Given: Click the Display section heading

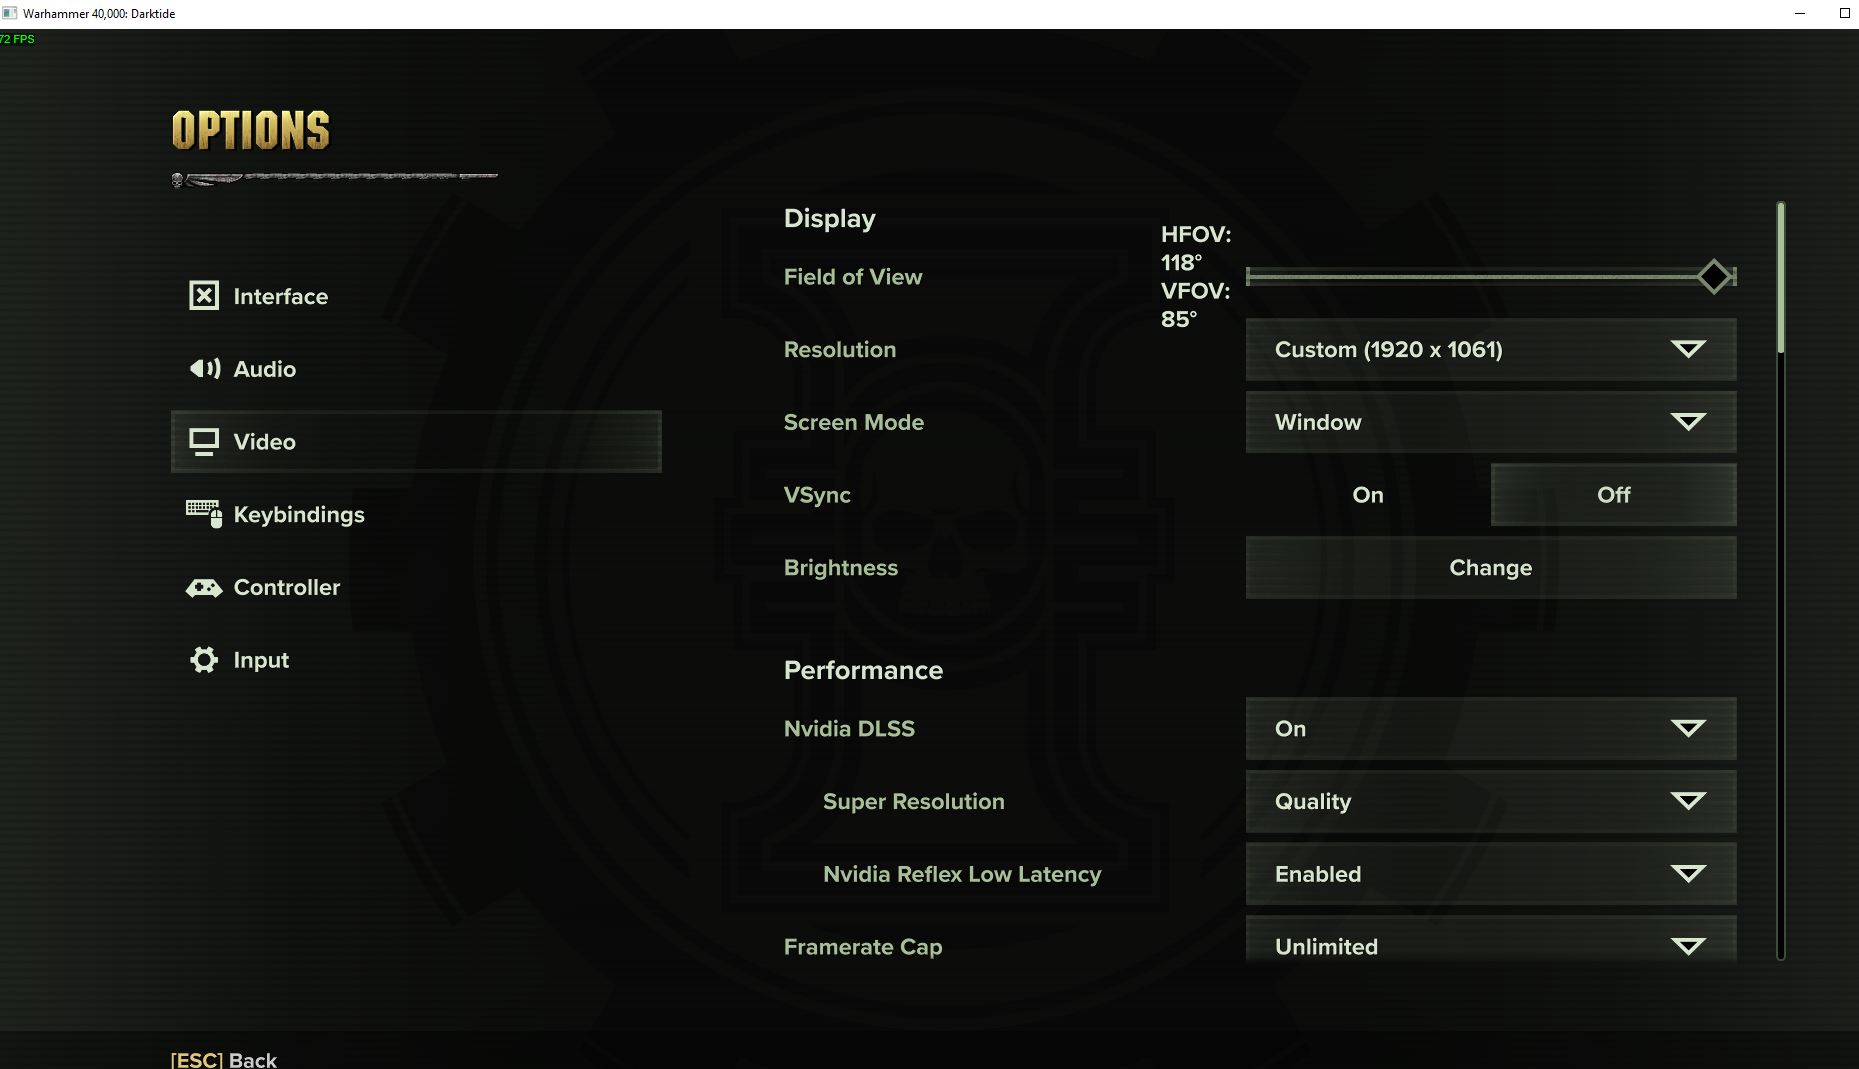Looking at the screenshot, I should point(830,219).
